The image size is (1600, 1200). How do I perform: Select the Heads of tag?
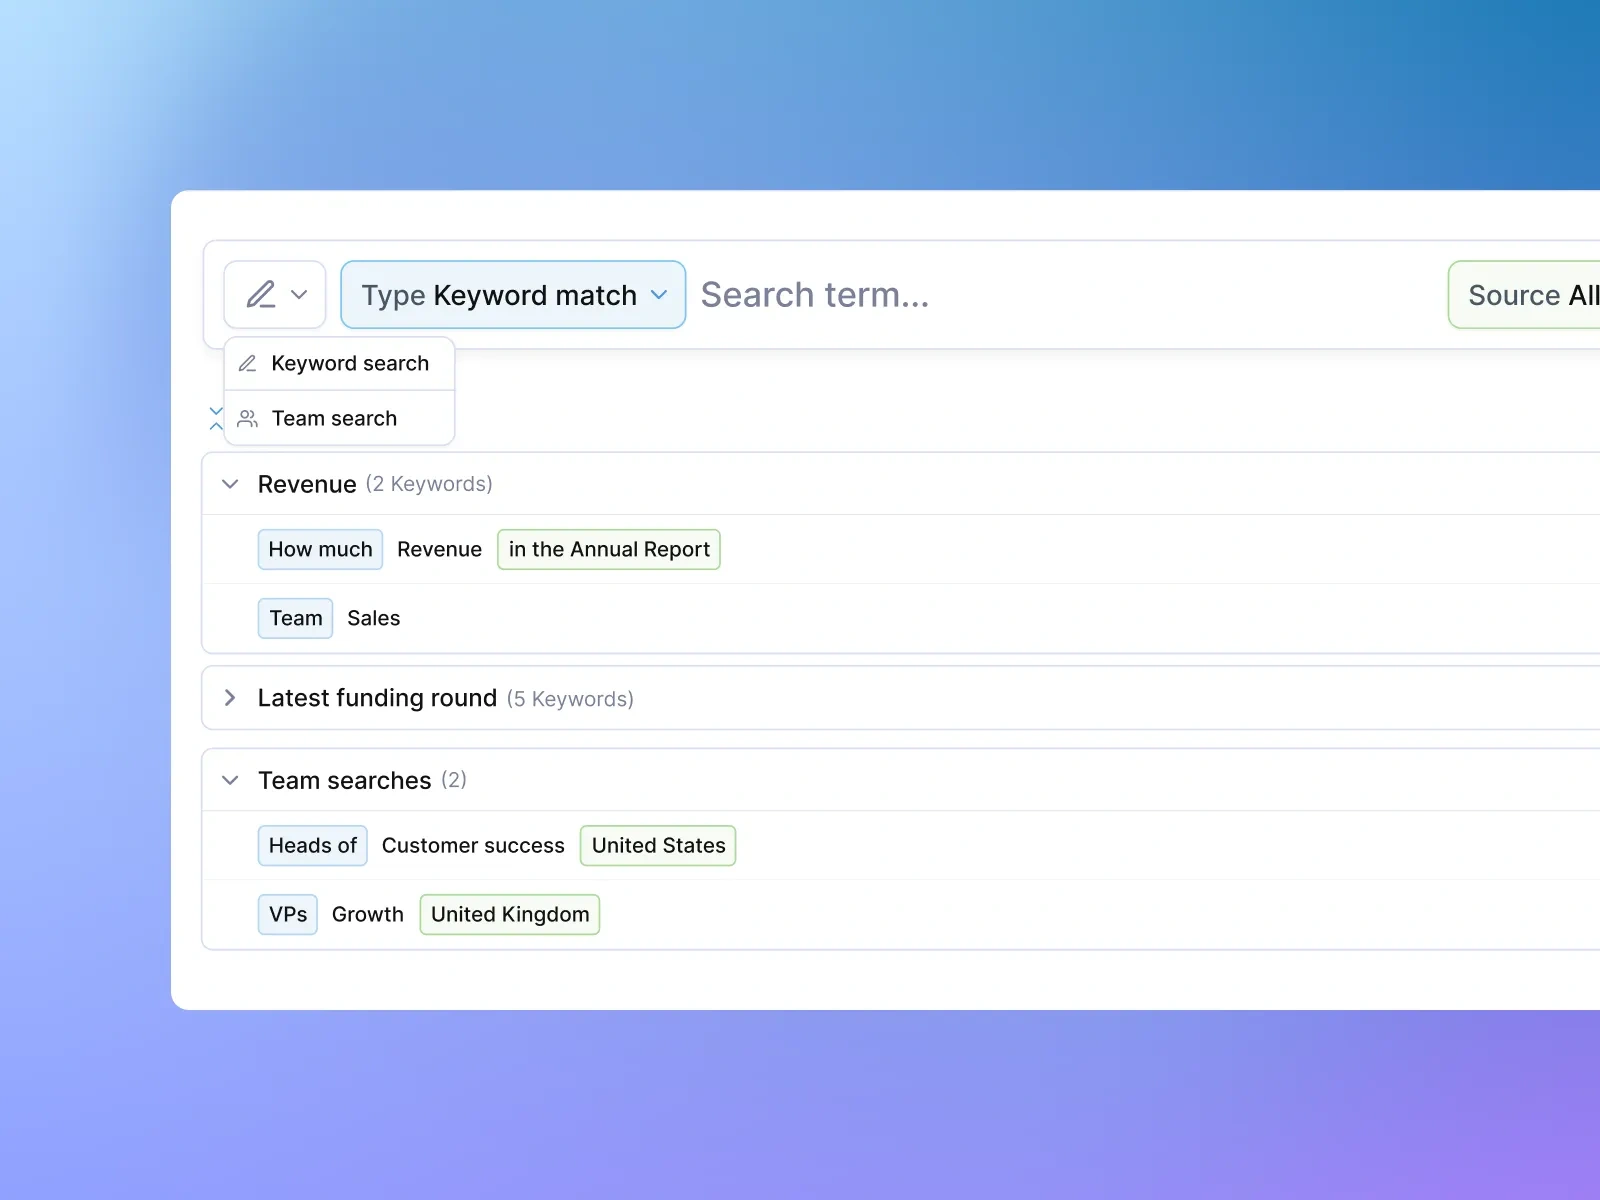(x=312, y=845)
